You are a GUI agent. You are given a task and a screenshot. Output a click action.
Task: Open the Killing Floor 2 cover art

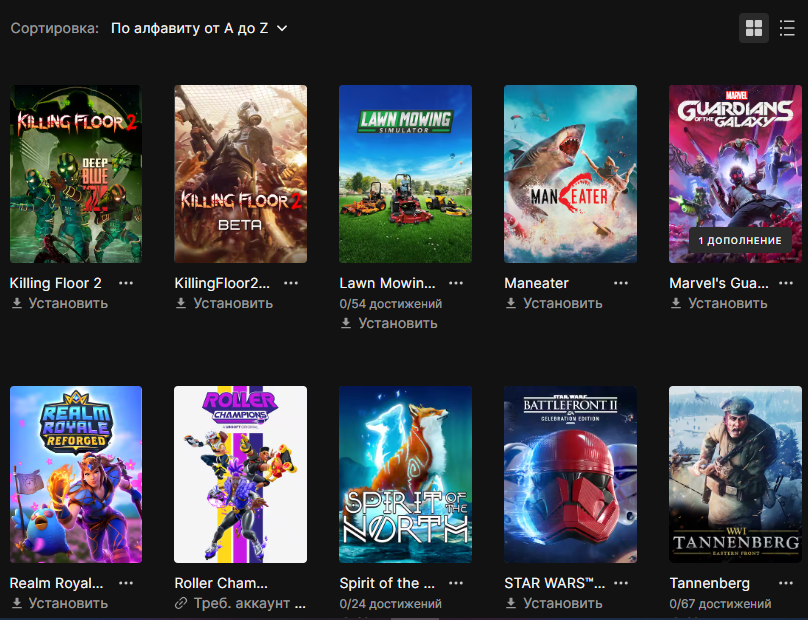[x=76, y=174]
